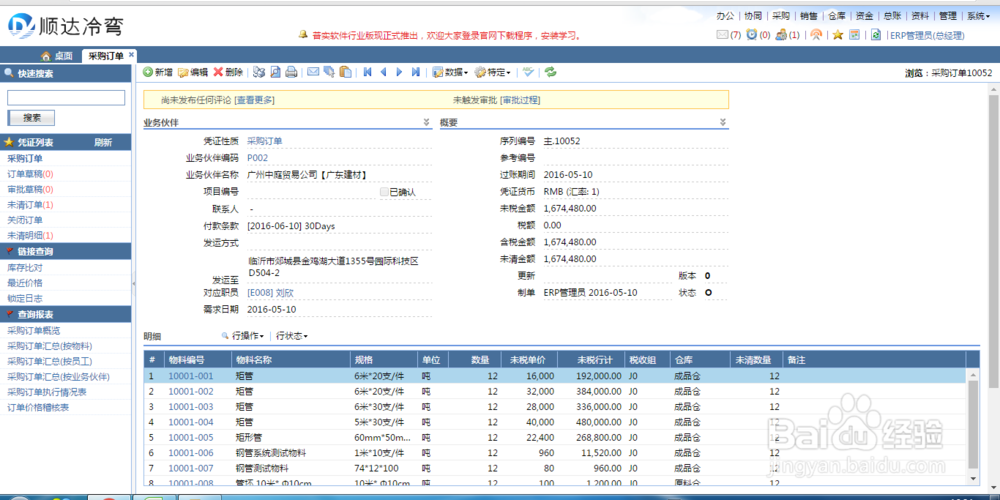Click the red X 删除 button
This screenshot has height=500, width=1000.
click(228, 72)
